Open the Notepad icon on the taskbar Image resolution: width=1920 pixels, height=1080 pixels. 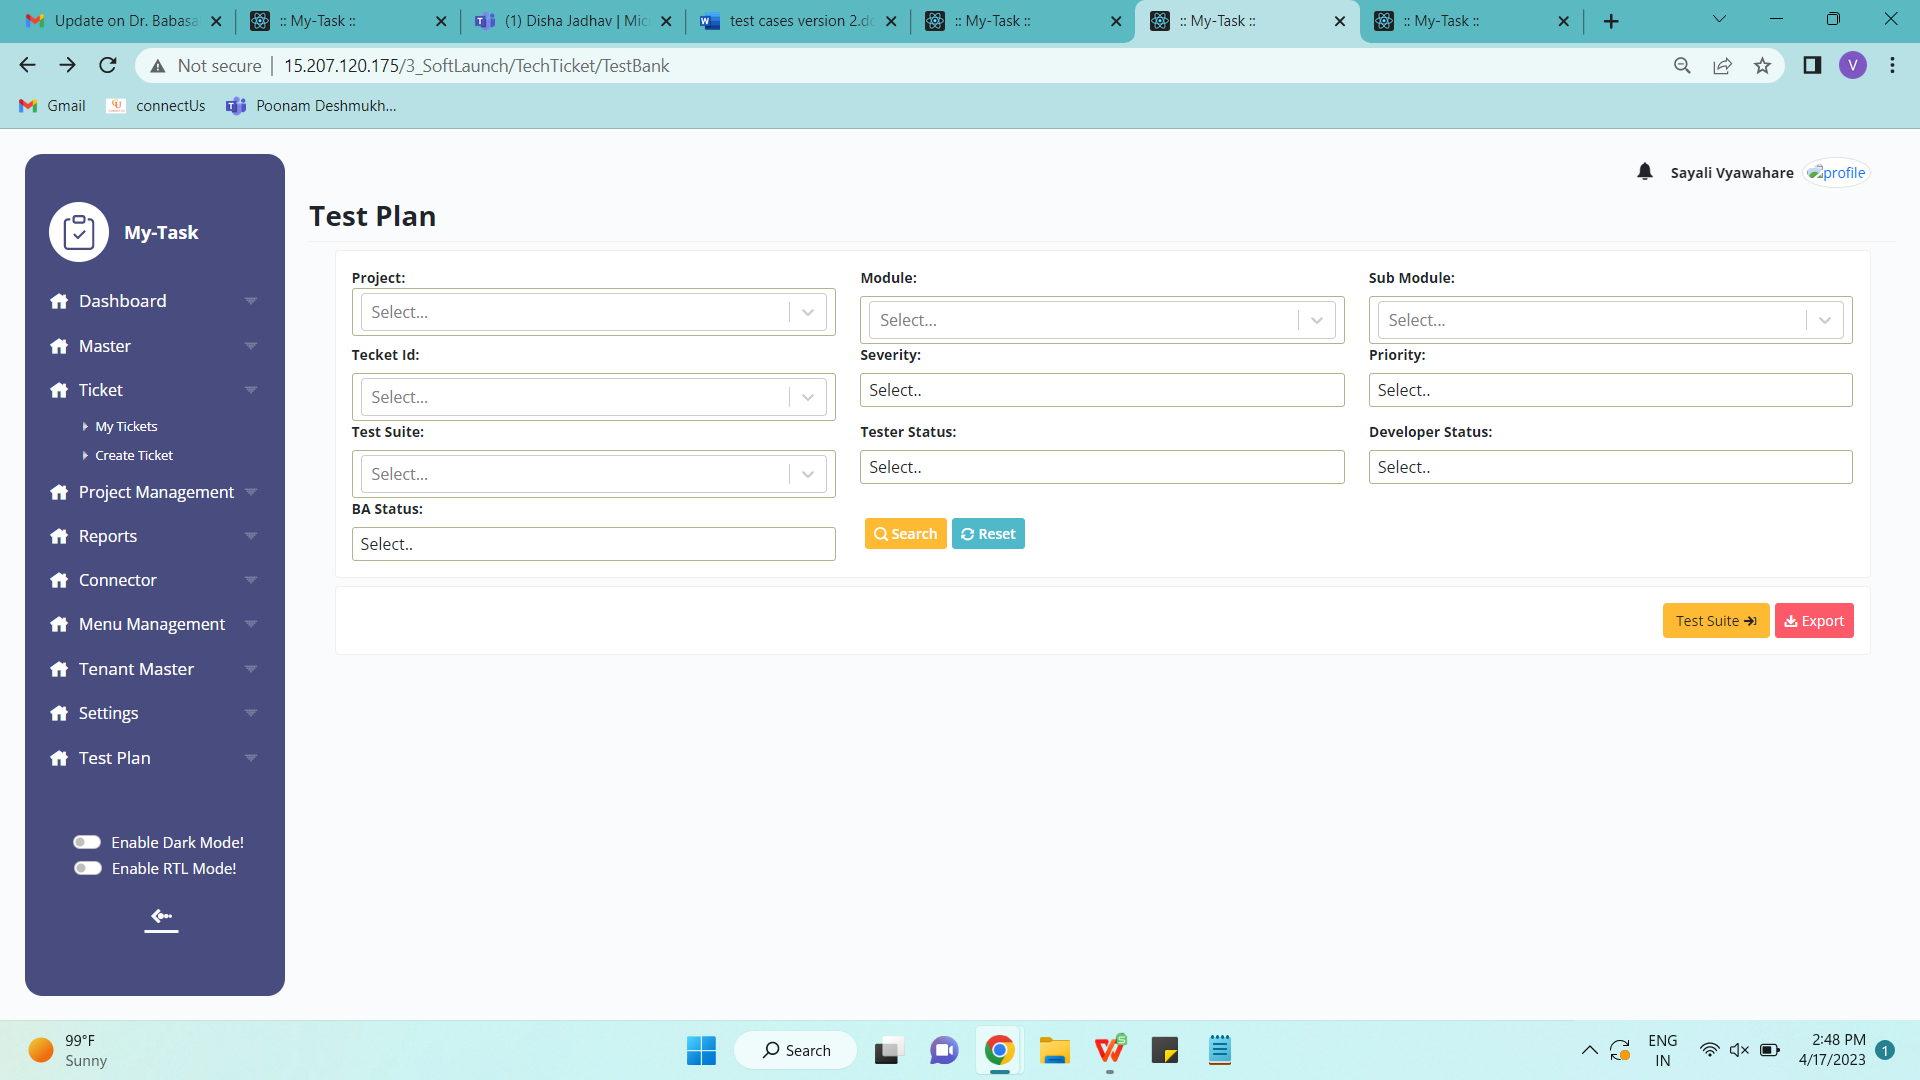pos(1220,1050)
